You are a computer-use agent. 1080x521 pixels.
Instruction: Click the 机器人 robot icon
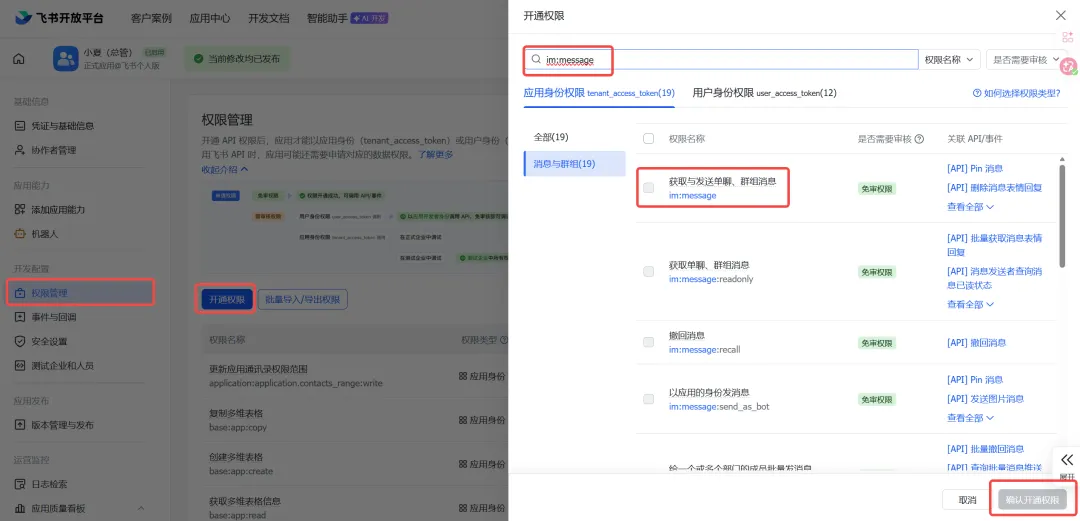[19, 234]
